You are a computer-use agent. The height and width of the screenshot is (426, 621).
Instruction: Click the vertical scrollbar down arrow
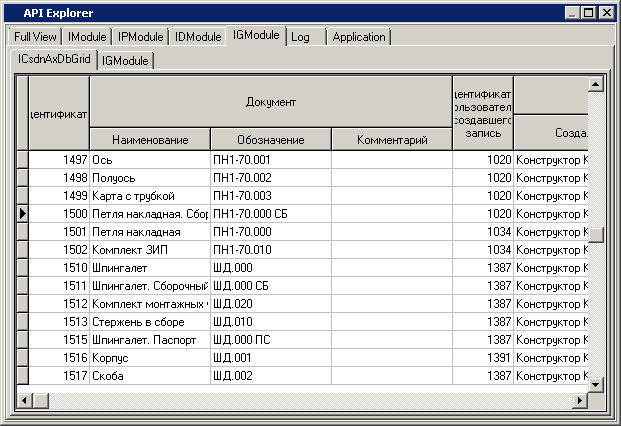(x=596, y=384)
